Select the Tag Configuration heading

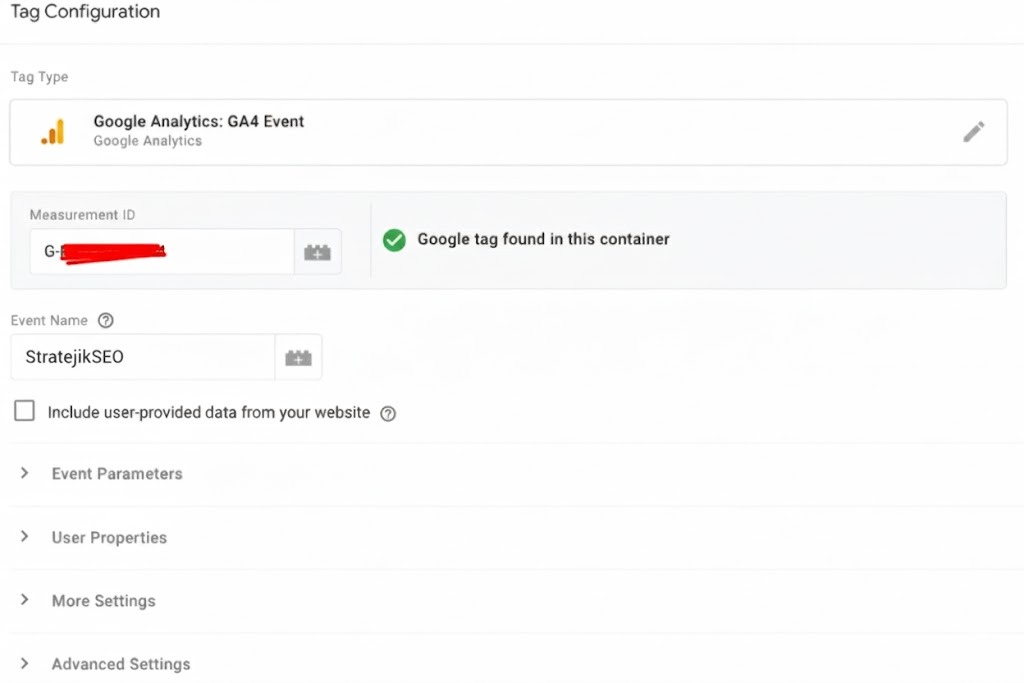[85, 12]
